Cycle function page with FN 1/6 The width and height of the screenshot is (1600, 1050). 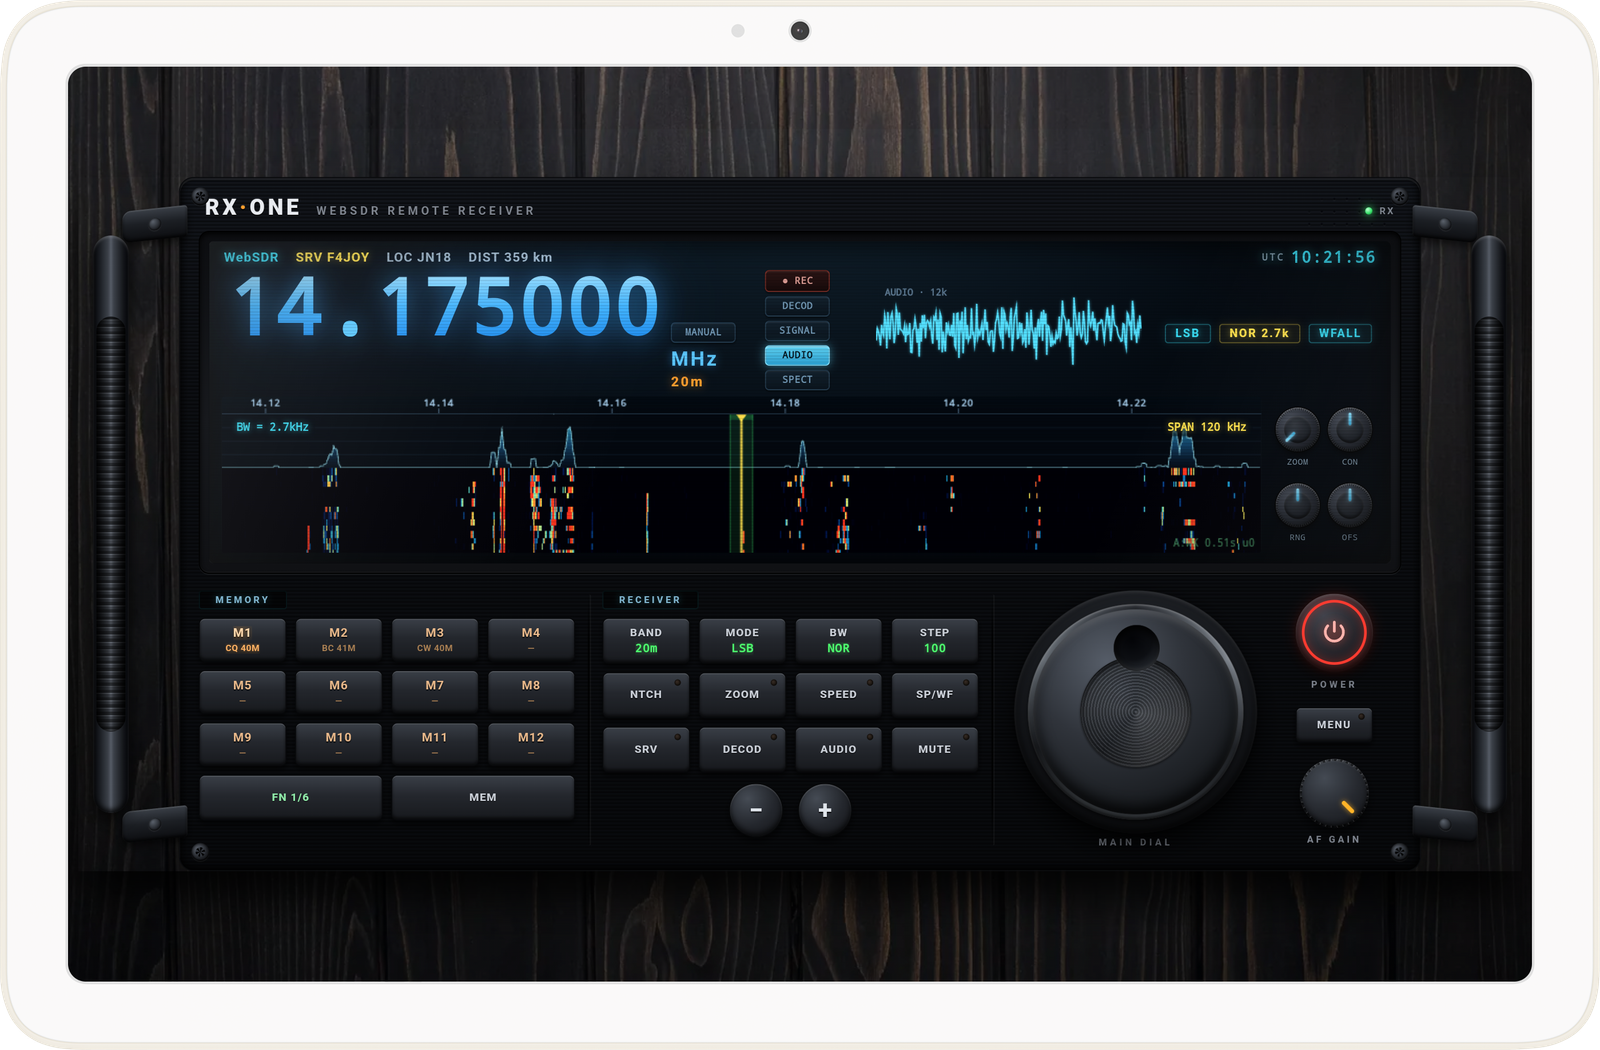[290, 797]
